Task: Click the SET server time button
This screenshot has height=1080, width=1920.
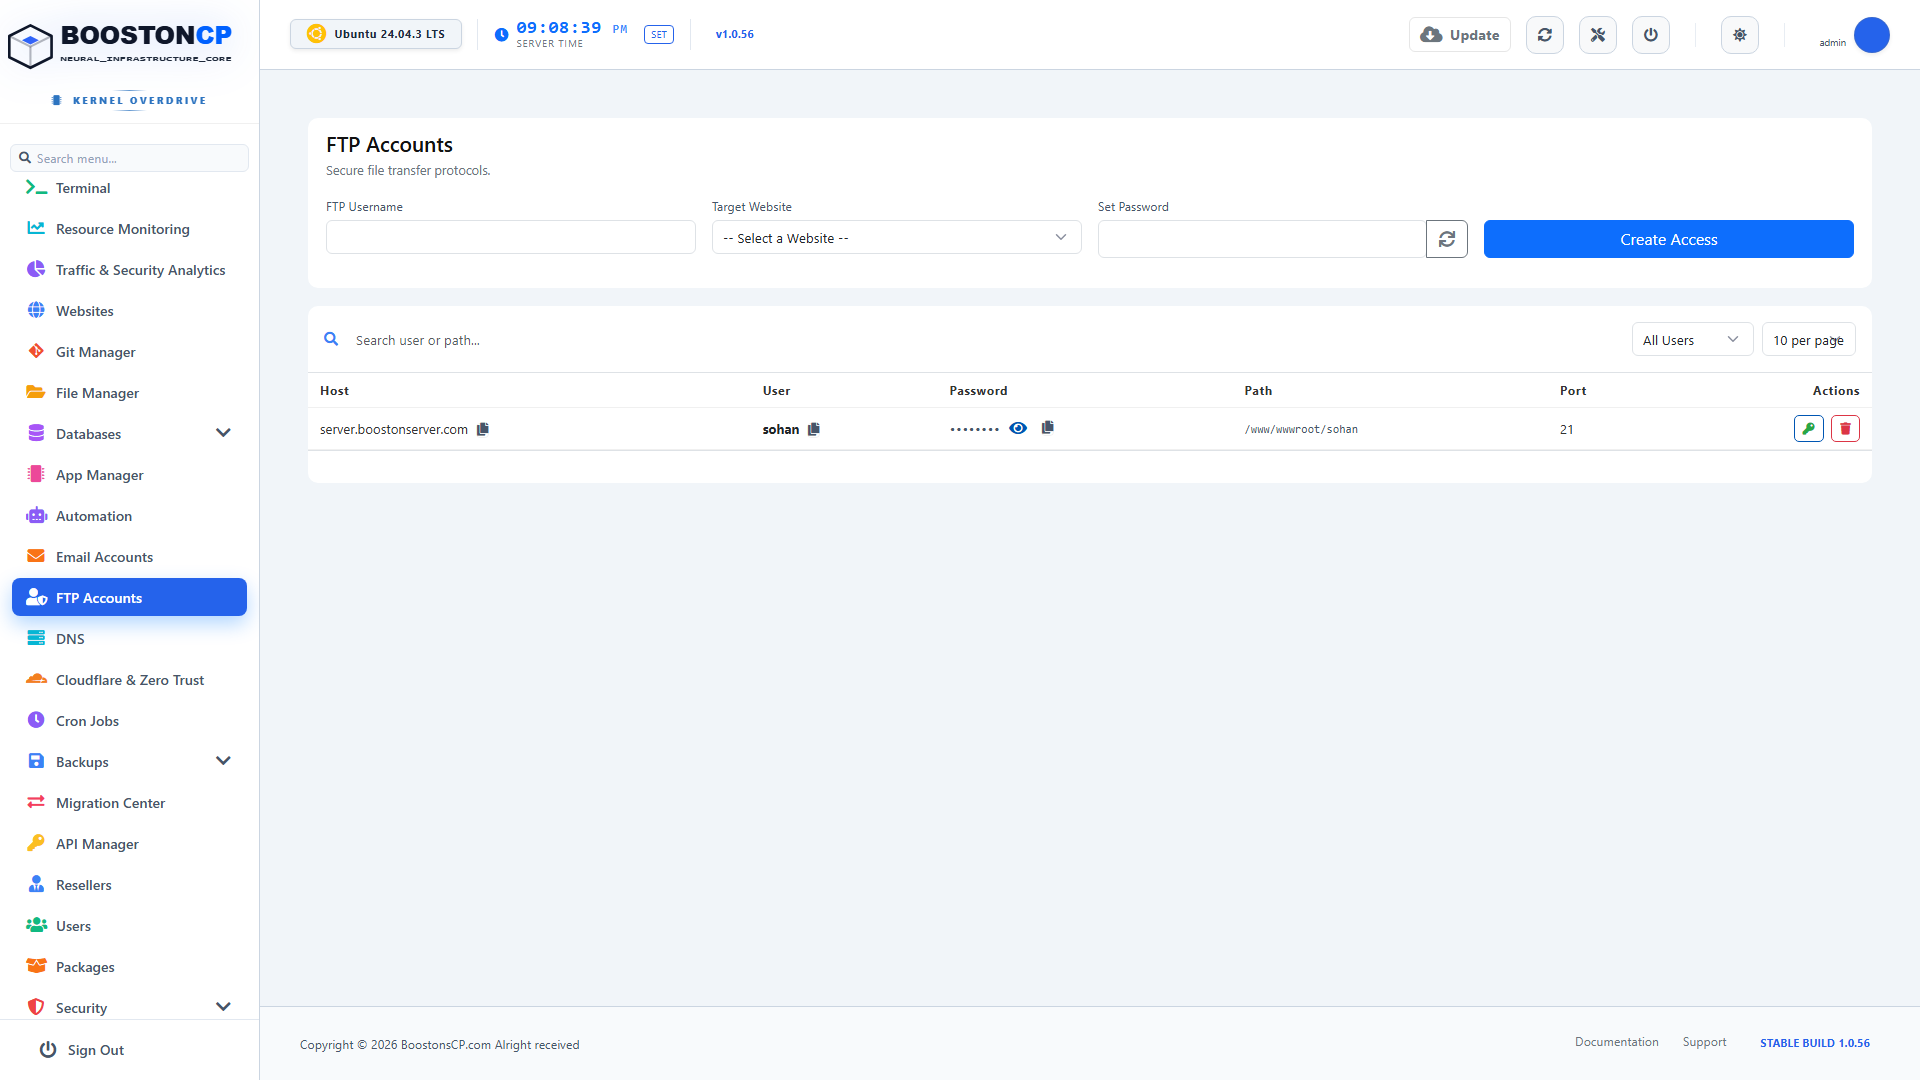Action: tap(658, 35)
